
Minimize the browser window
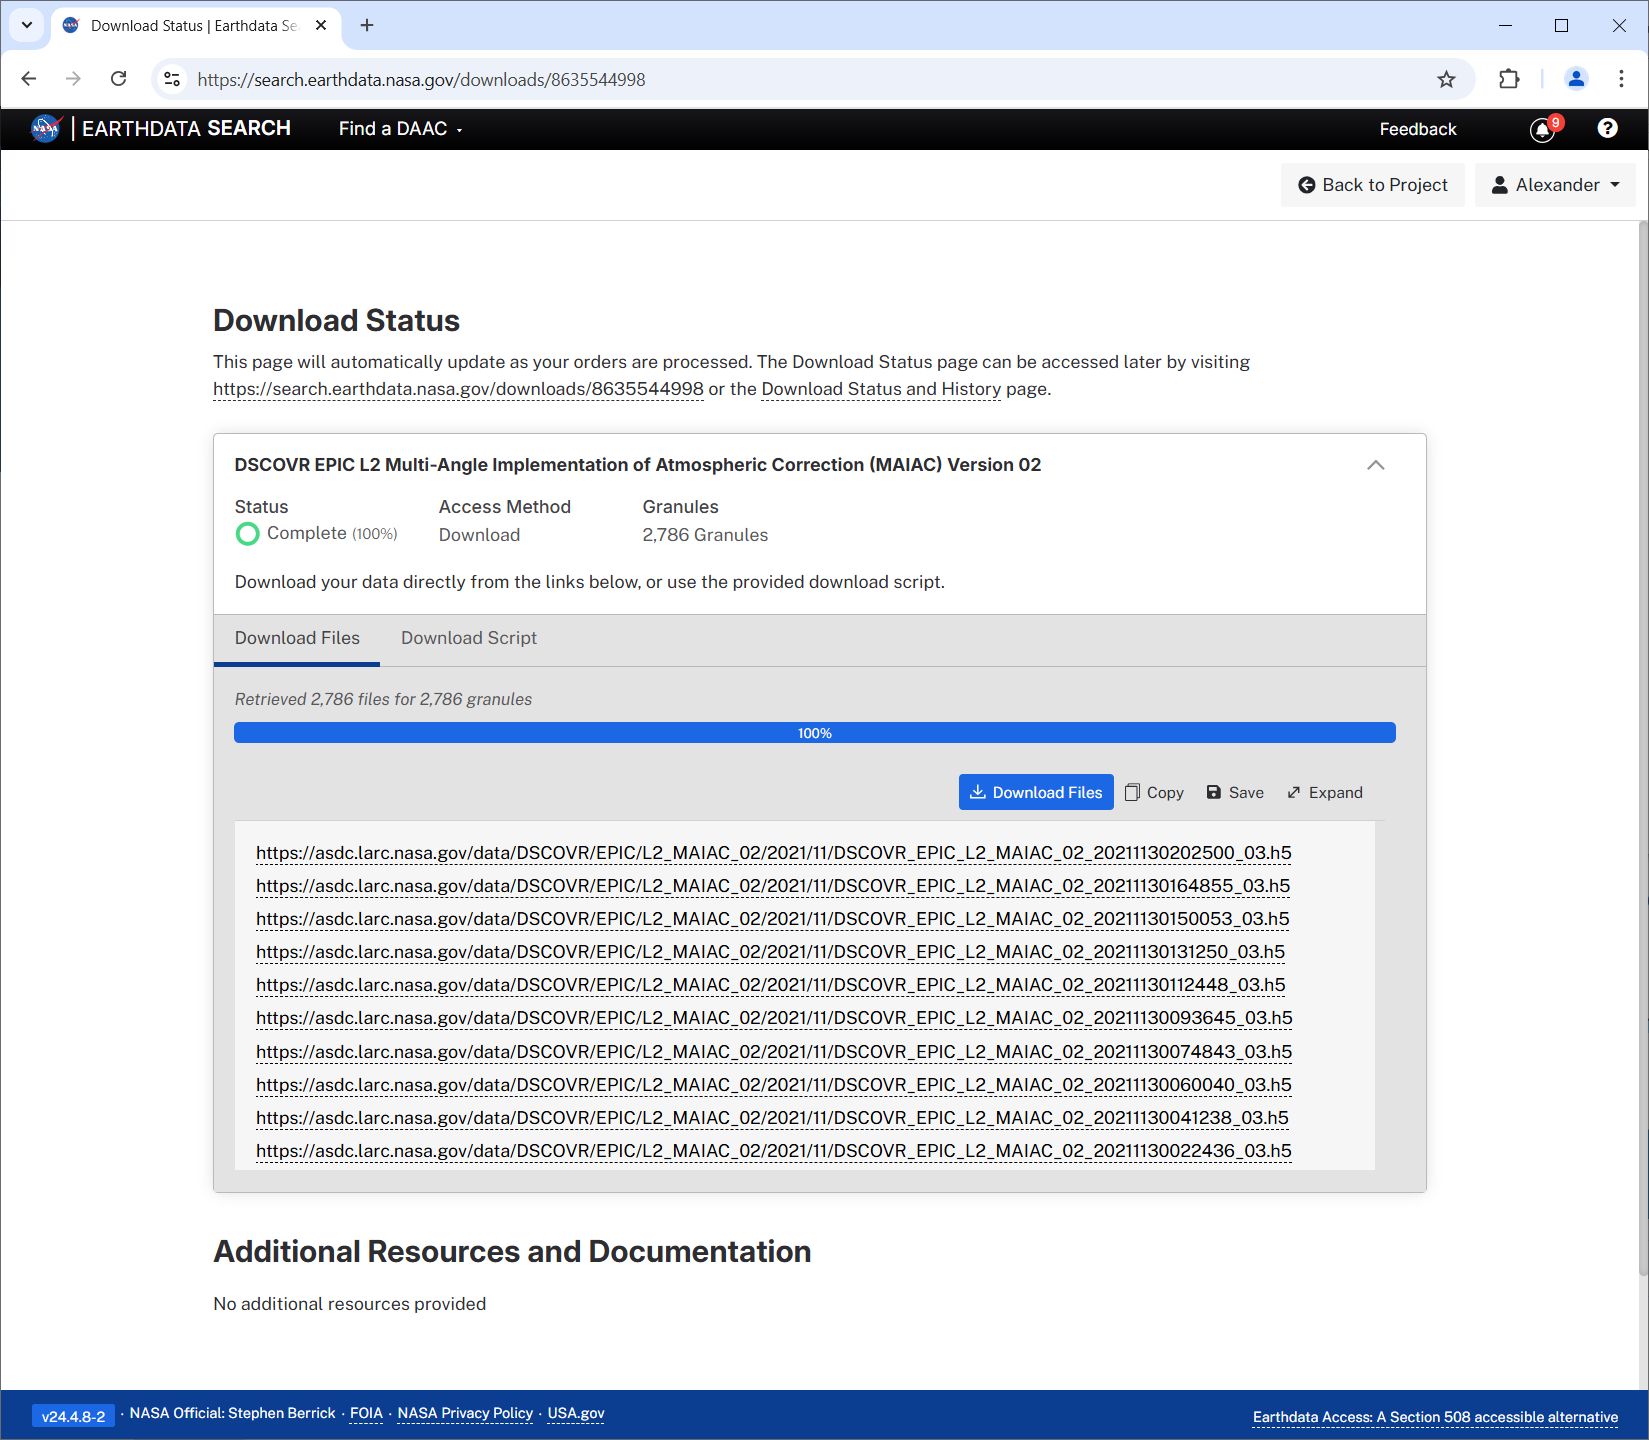point(1505,25)
